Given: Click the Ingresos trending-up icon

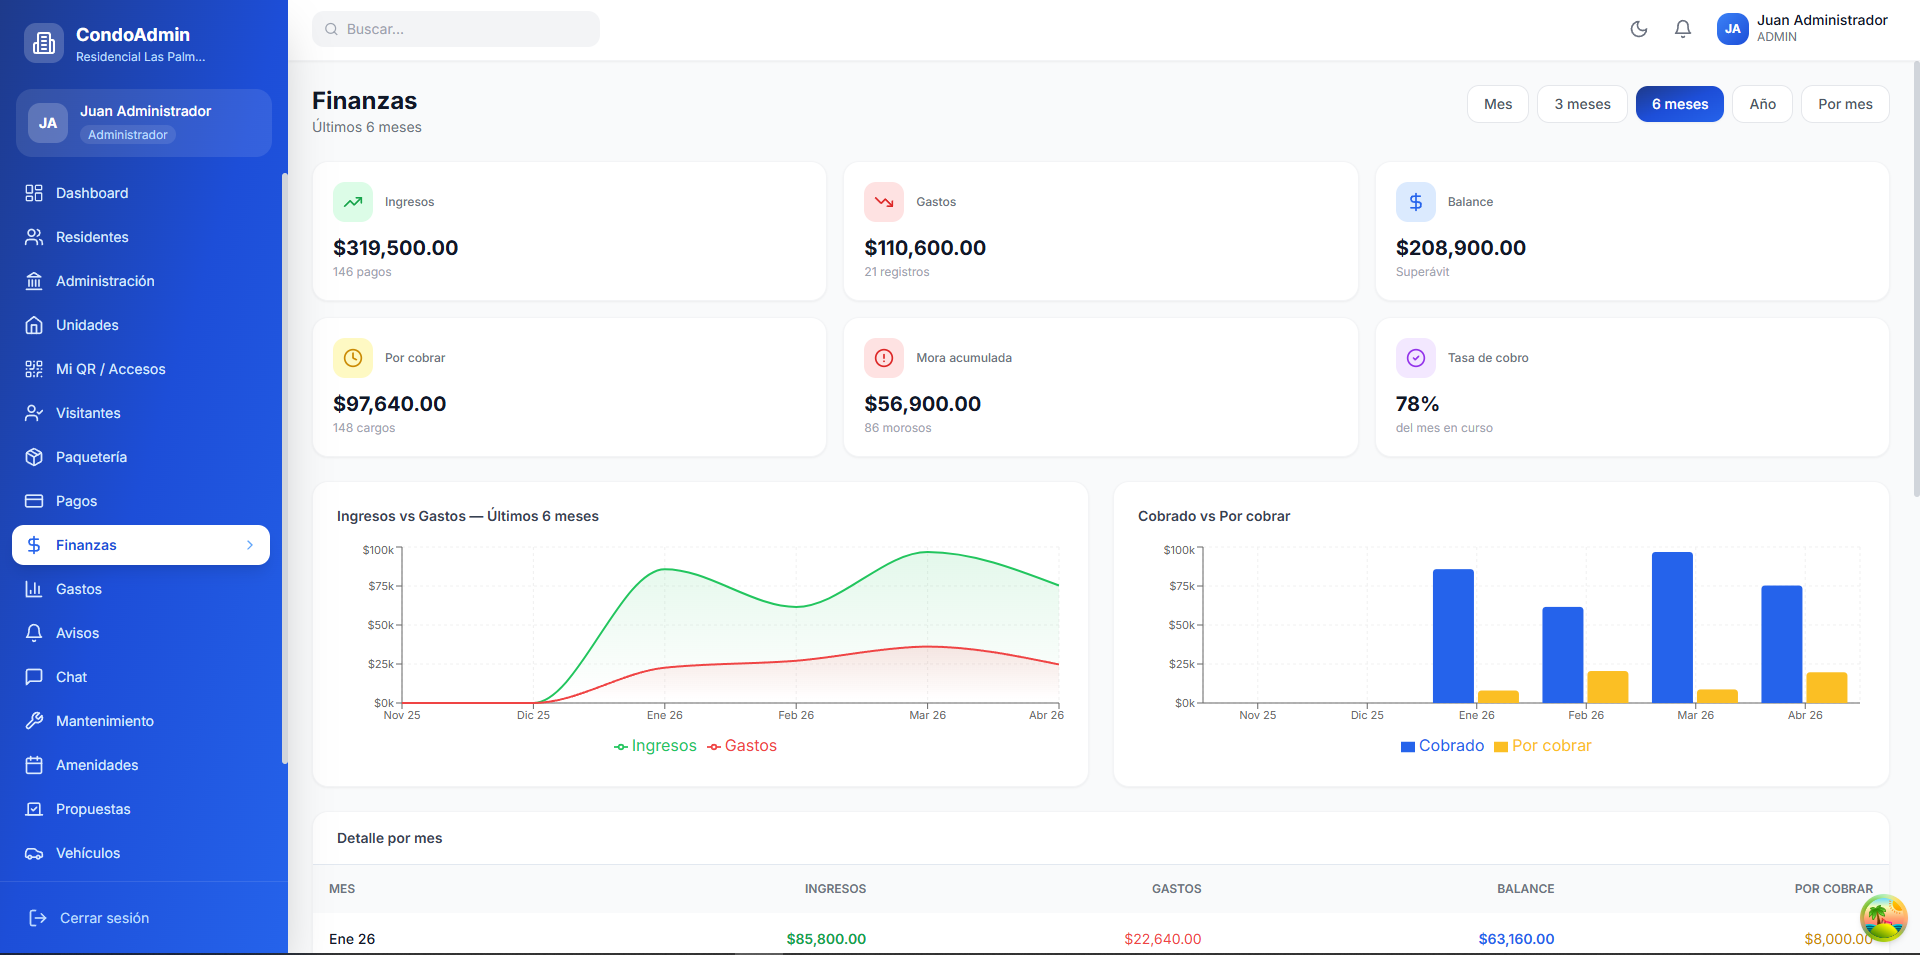Looking at the screenshot, I should pos(353,202).
